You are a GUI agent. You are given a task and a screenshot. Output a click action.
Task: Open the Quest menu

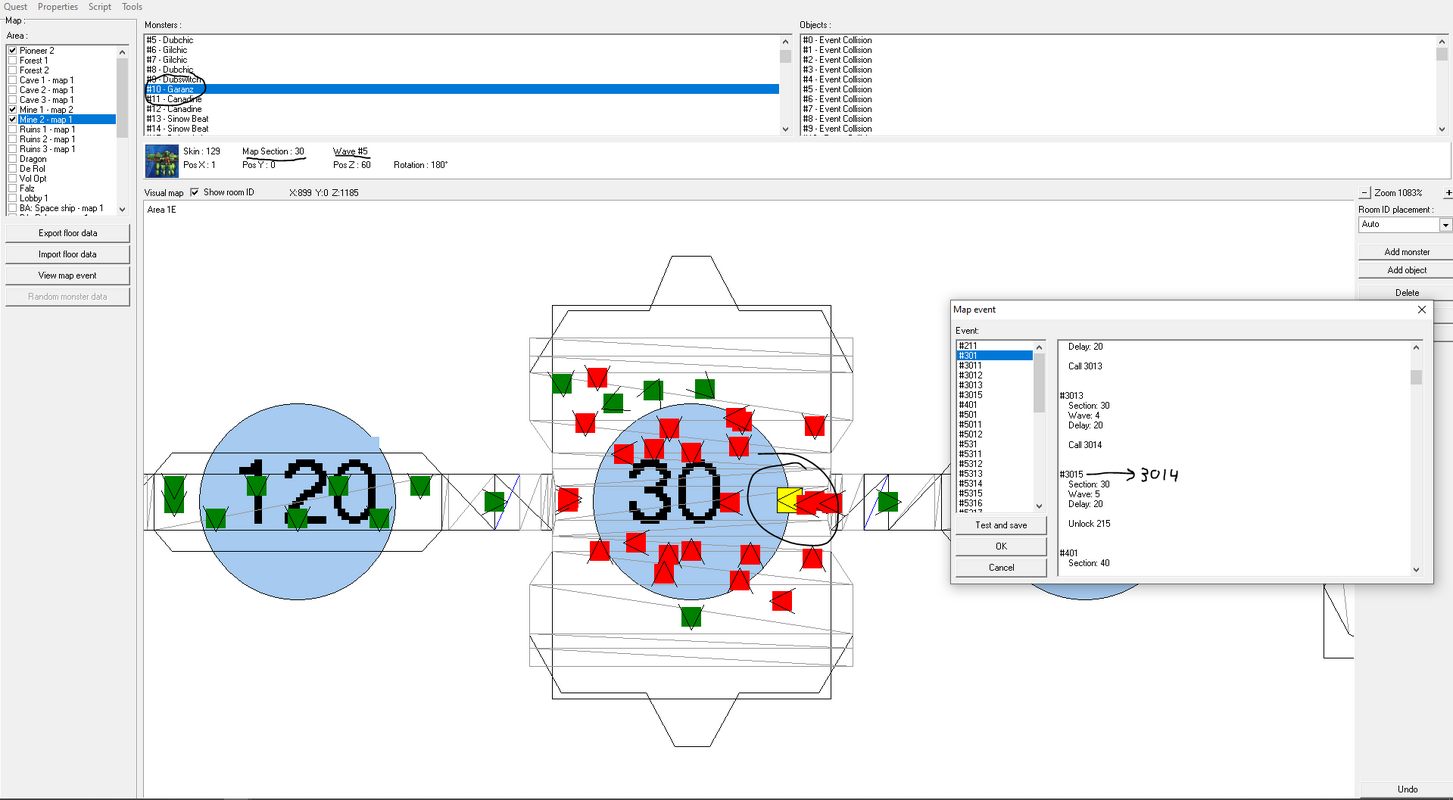point(16,7)
